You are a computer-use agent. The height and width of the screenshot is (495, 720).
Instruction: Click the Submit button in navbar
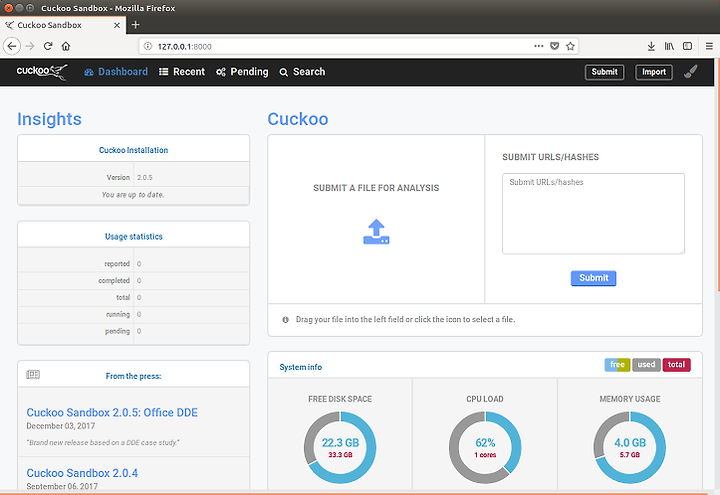[x=604, y=72]
